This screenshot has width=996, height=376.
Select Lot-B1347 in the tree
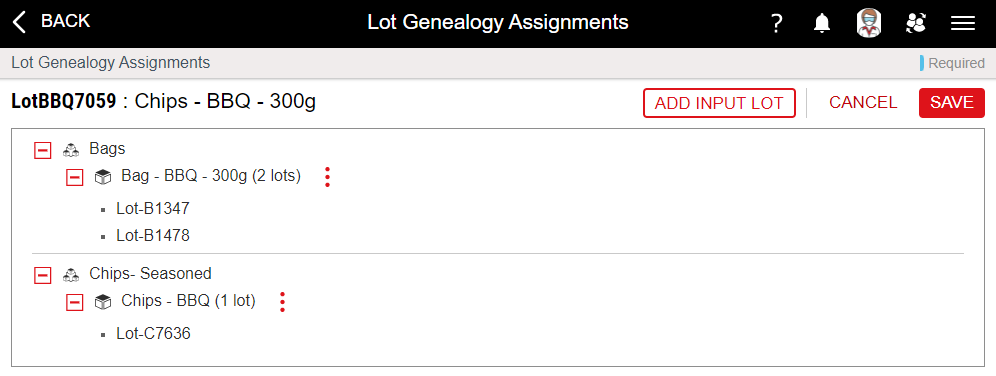(153, 209)
